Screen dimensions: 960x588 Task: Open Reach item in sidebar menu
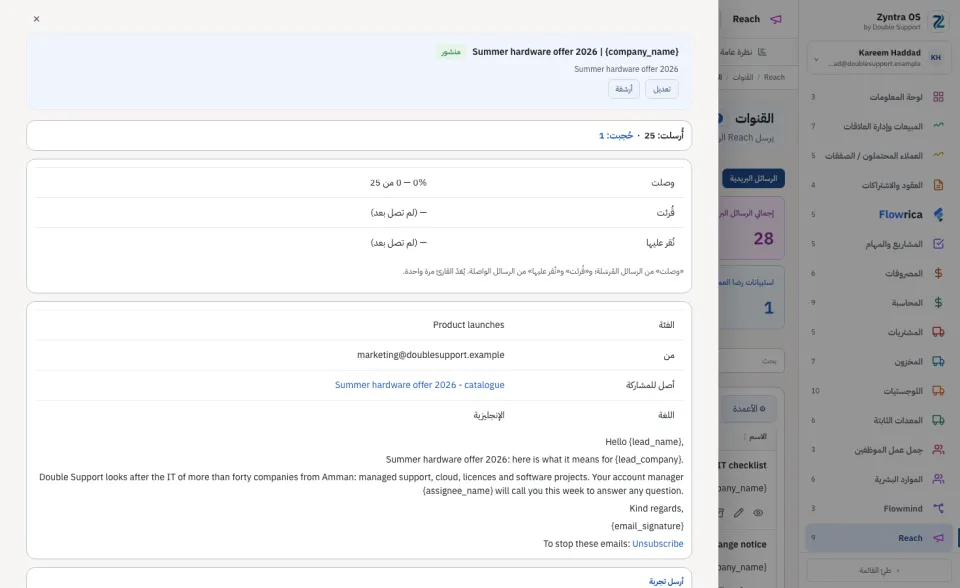point(879,538)
